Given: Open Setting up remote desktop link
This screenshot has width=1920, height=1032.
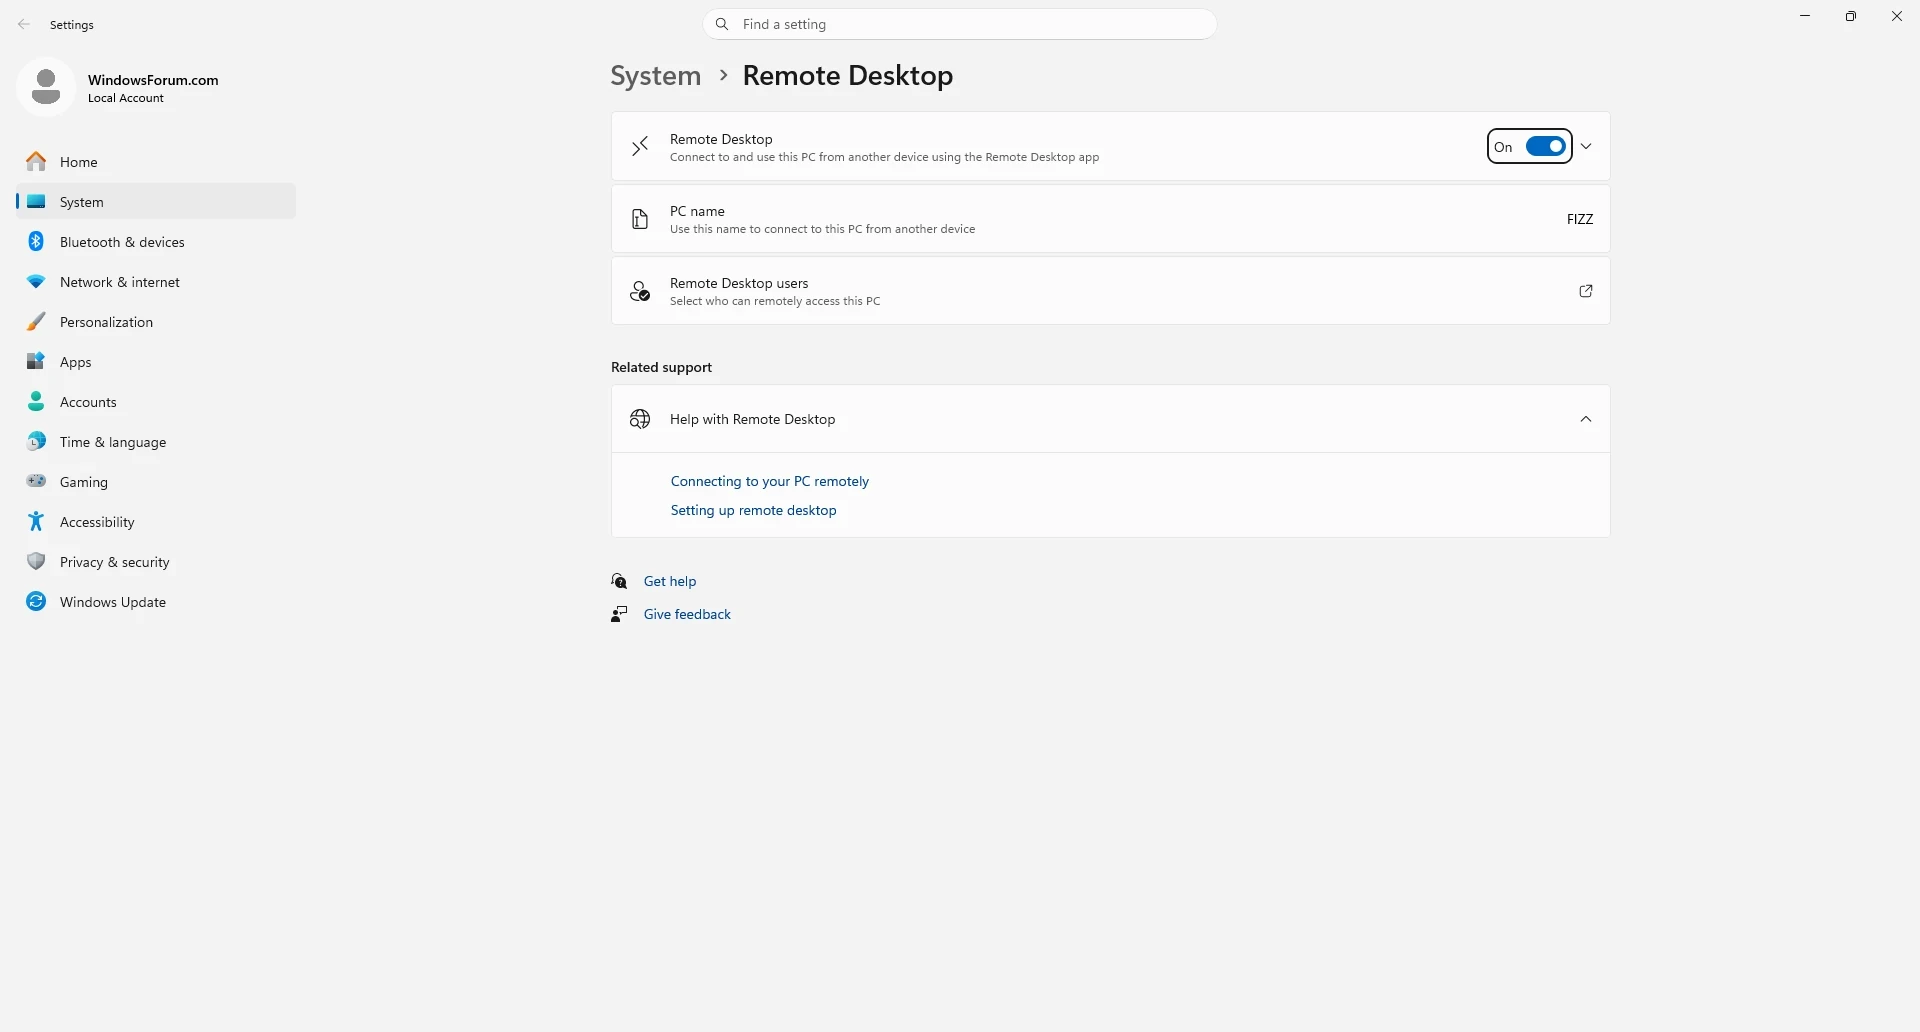Looking at the screenshot, I should (x=753, y=510).
